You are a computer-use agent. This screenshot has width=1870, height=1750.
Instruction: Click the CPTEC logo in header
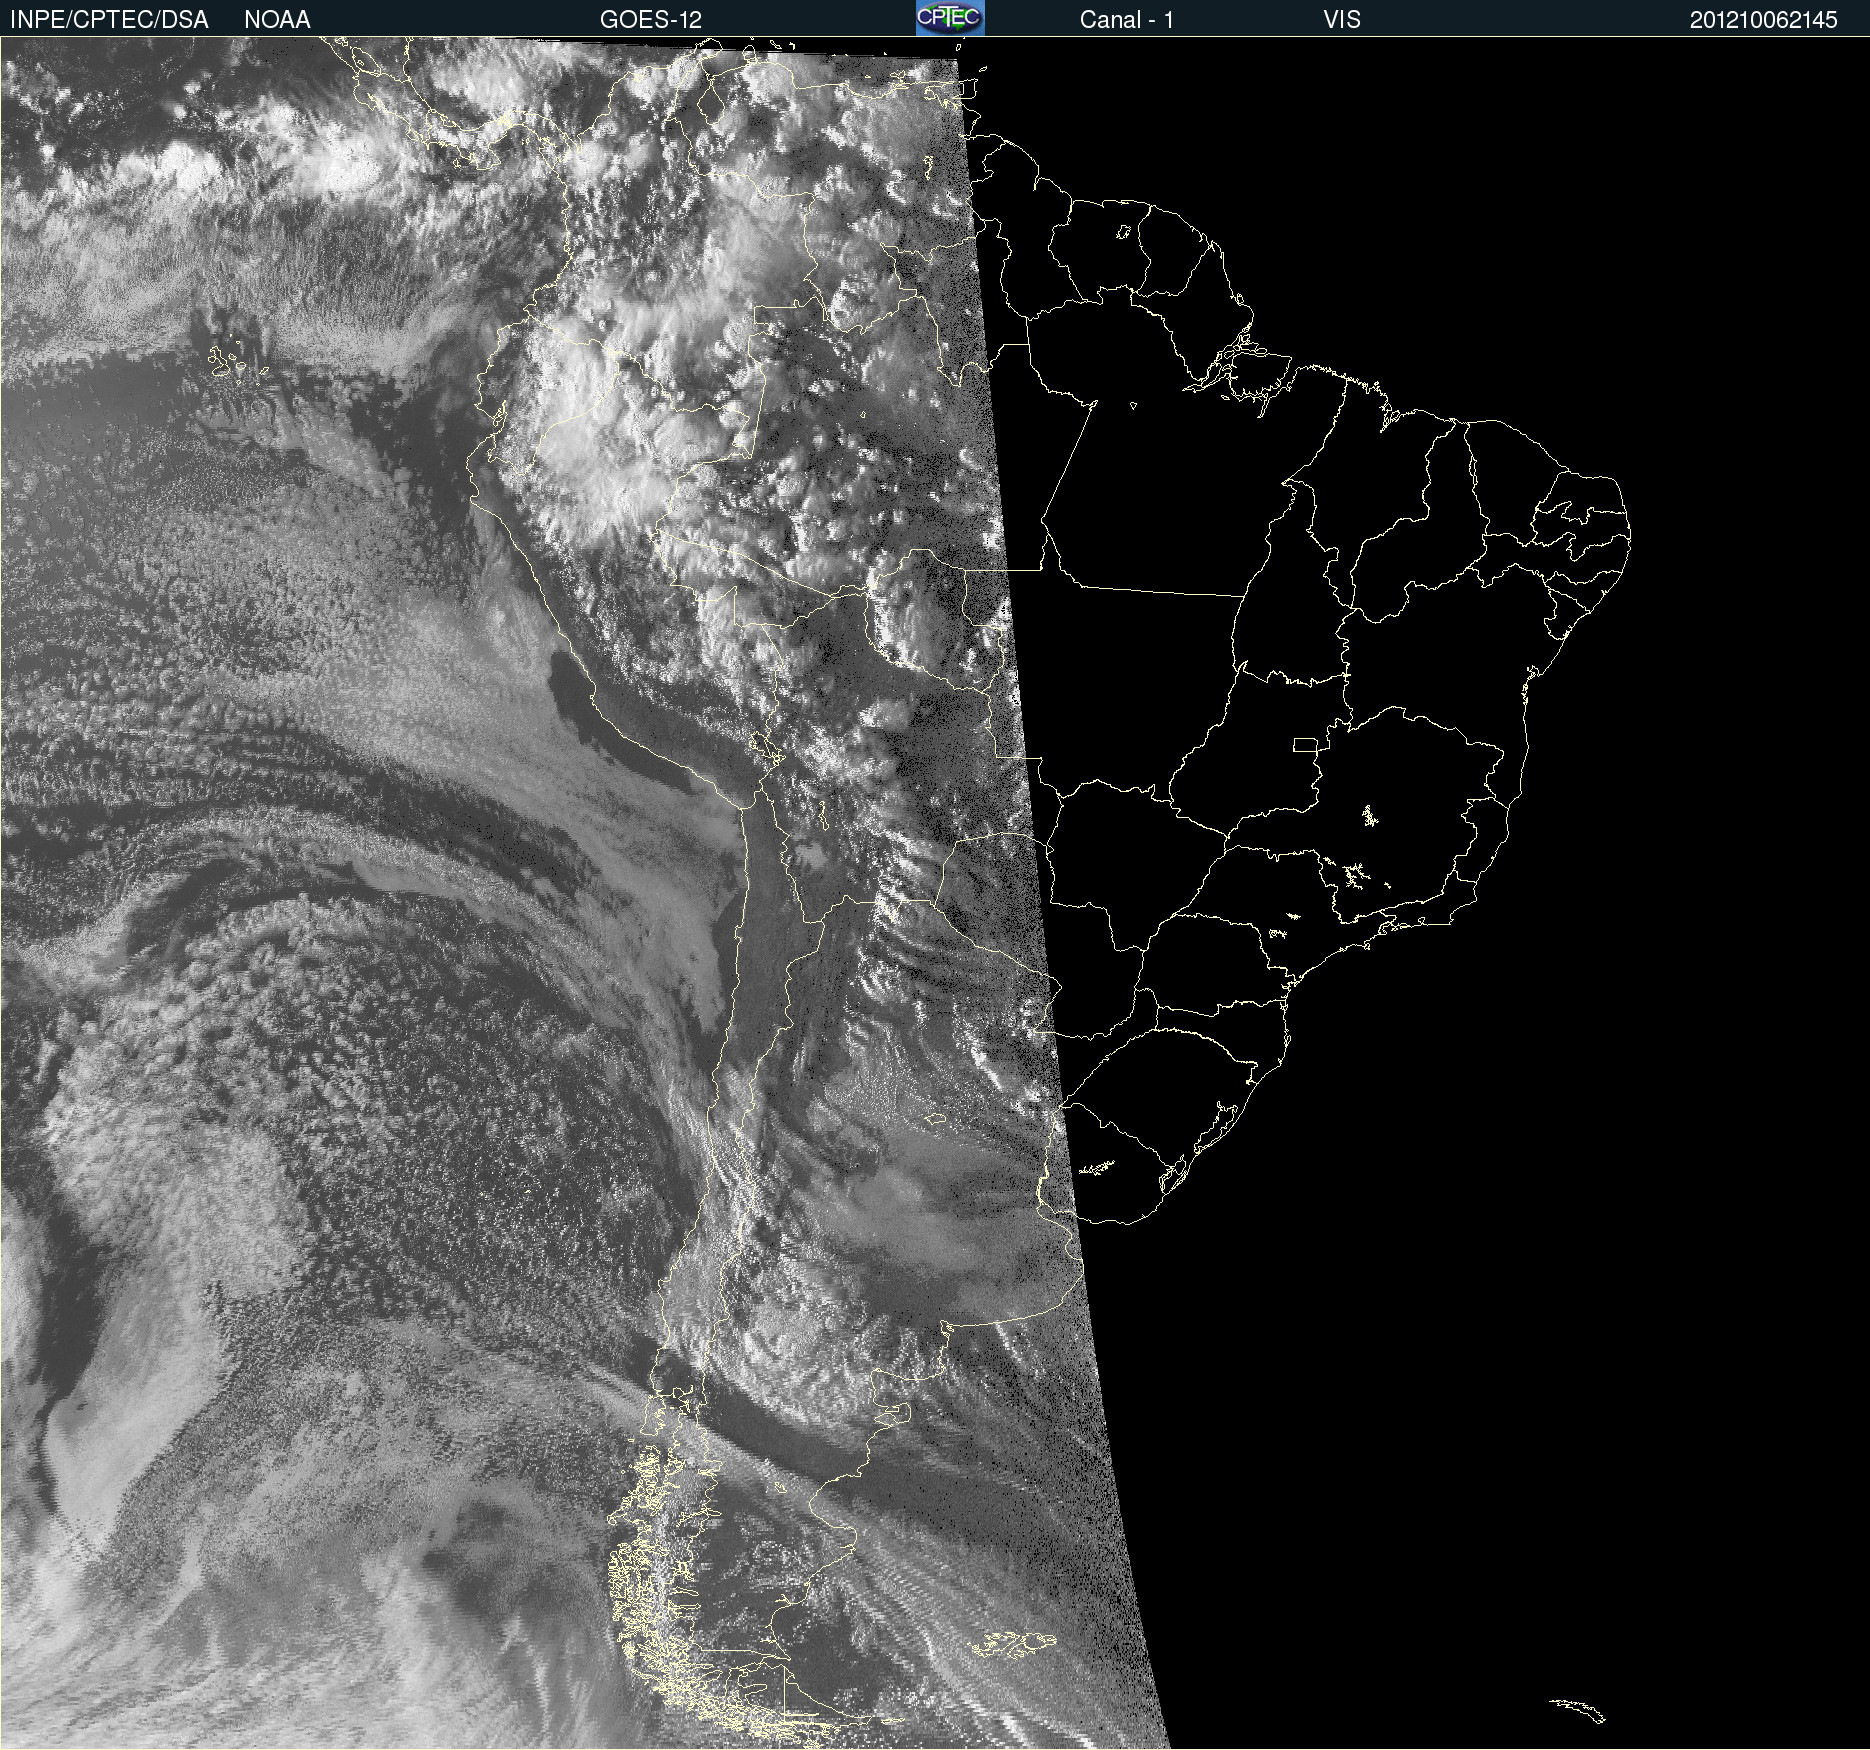pyautogui.click(x=950, y=18)
